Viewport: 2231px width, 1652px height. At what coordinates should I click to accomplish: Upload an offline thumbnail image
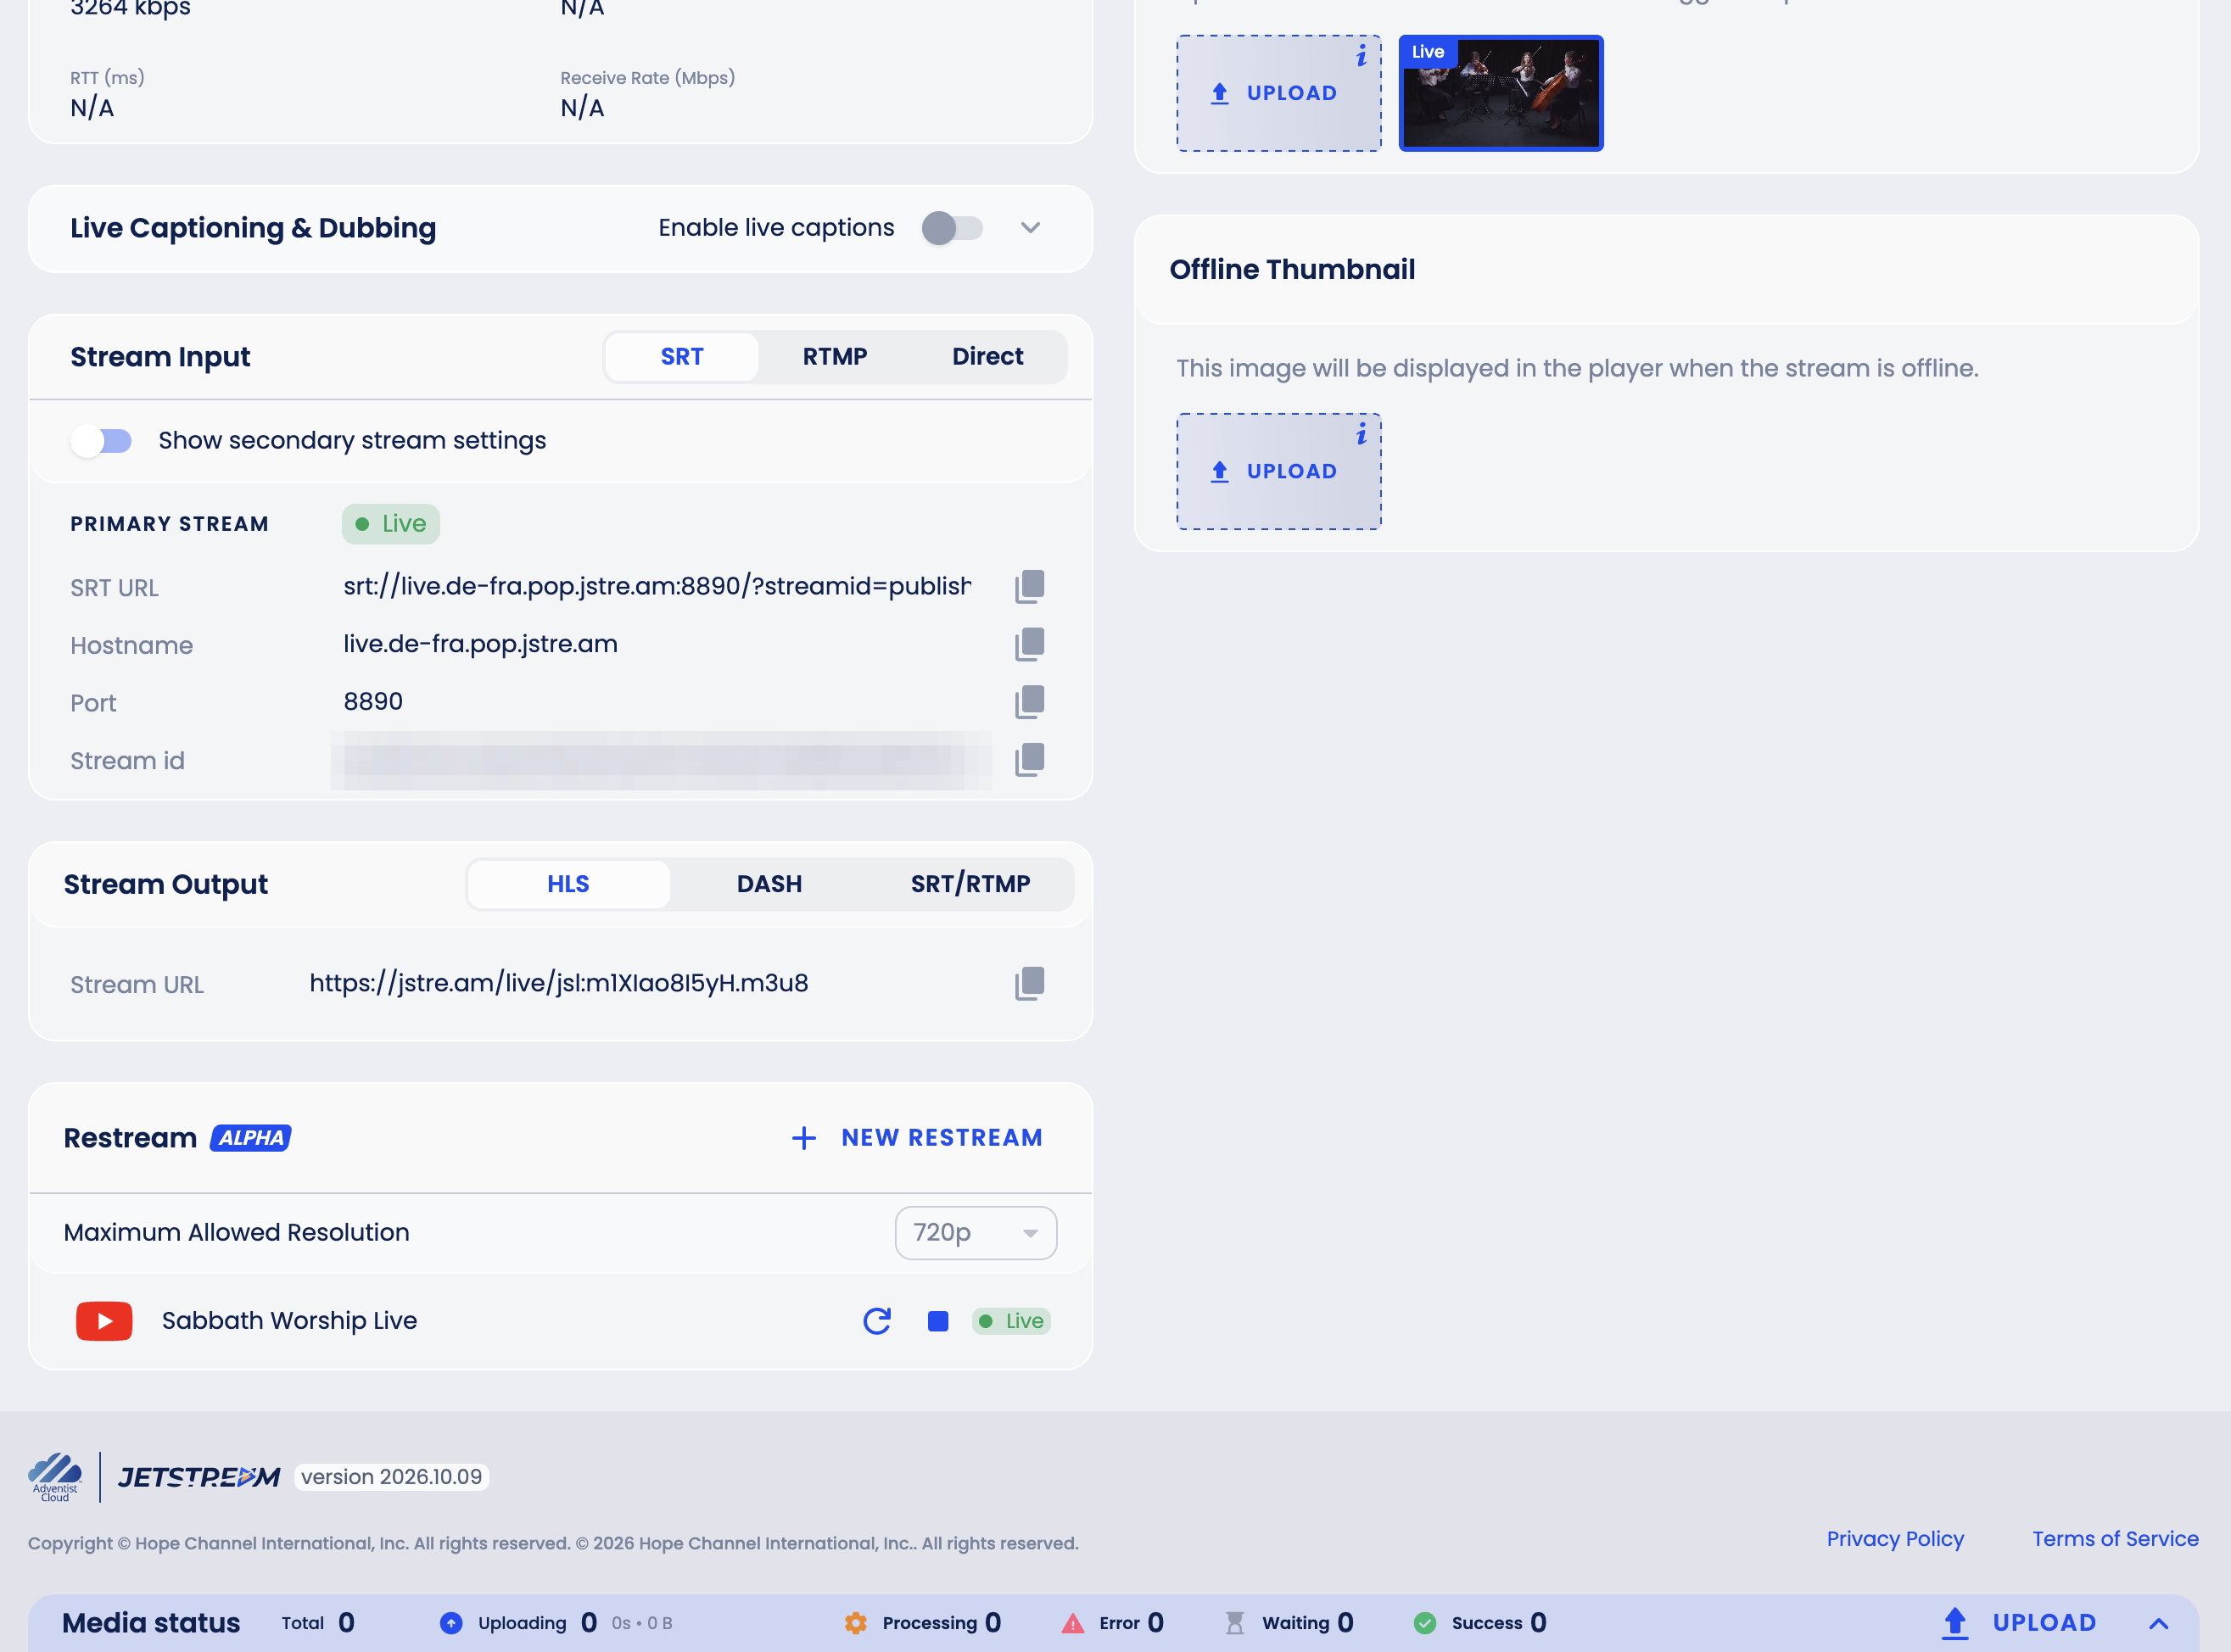[x=1278, y=471]
